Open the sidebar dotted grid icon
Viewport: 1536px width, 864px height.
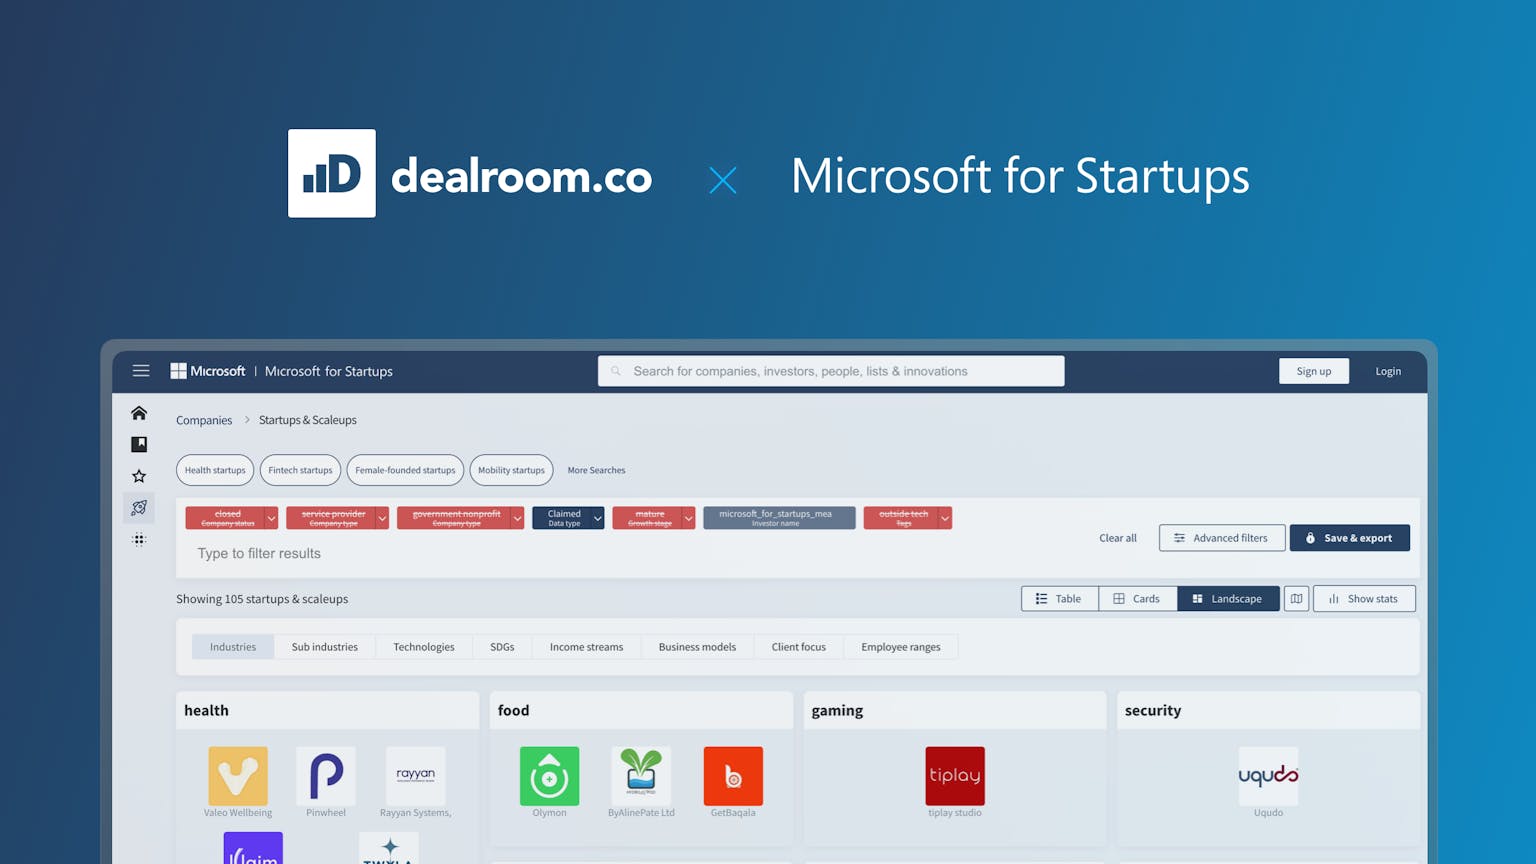(139, 540)
